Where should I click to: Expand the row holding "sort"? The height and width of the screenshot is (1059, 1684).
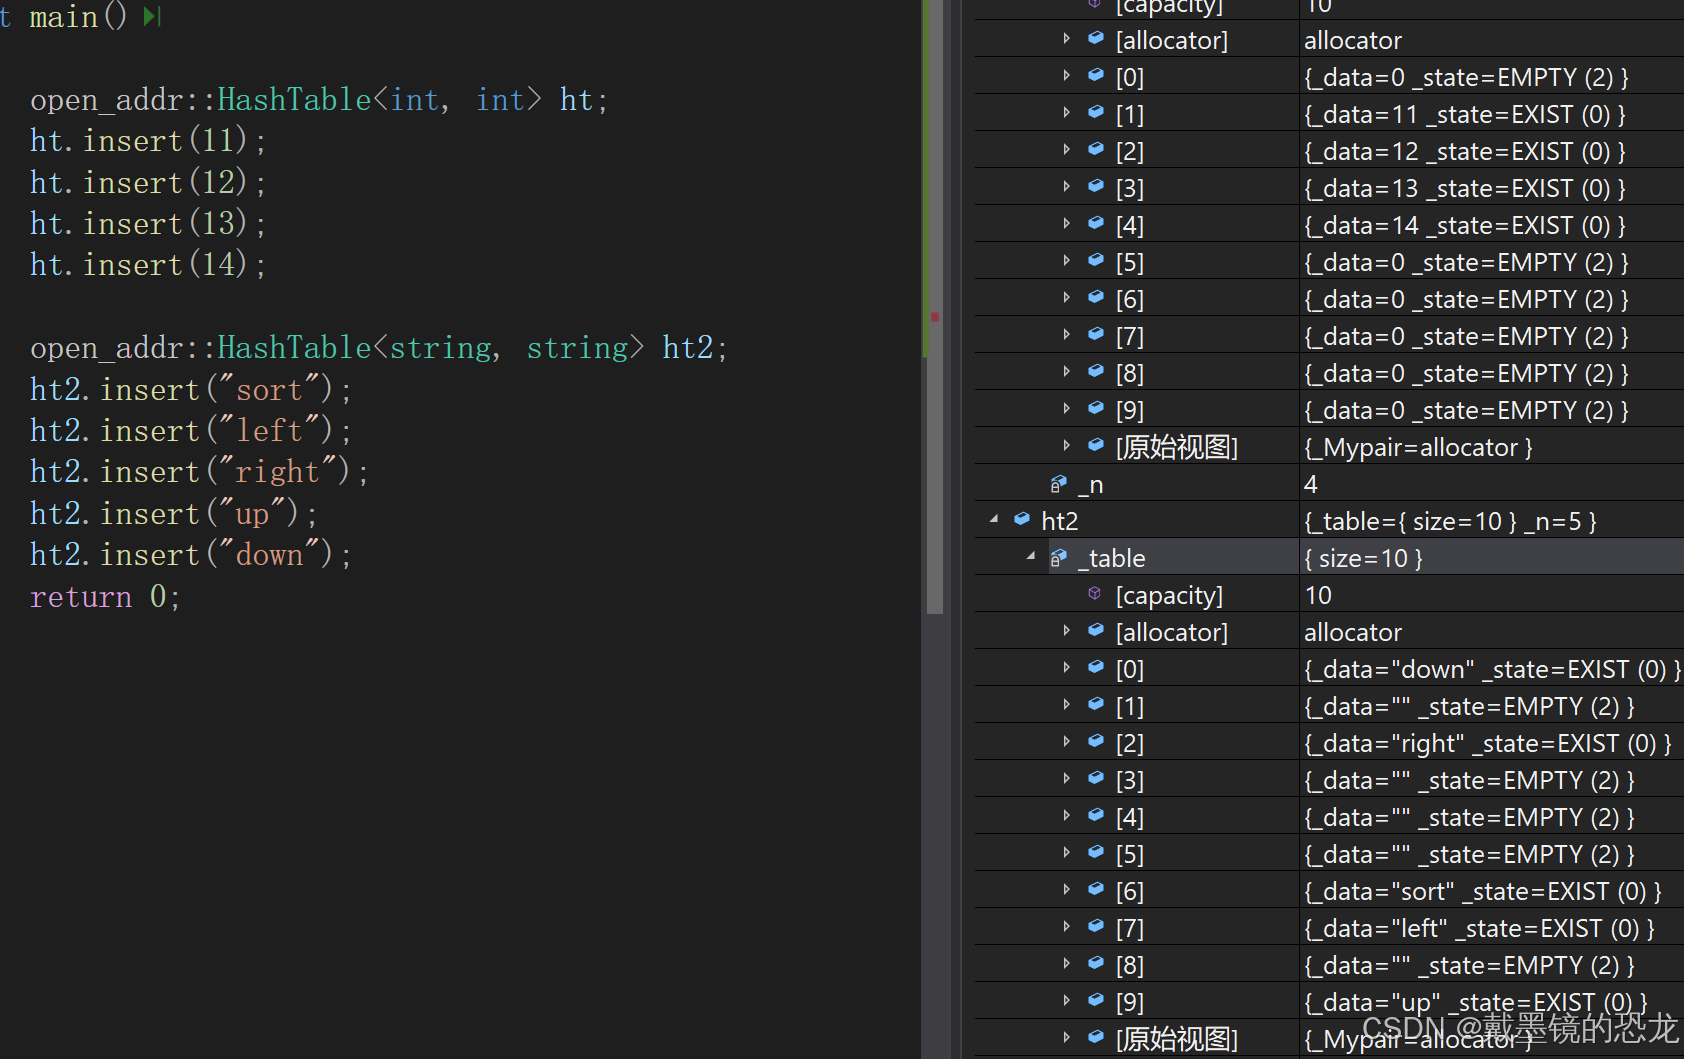(x=1066, y=890)
